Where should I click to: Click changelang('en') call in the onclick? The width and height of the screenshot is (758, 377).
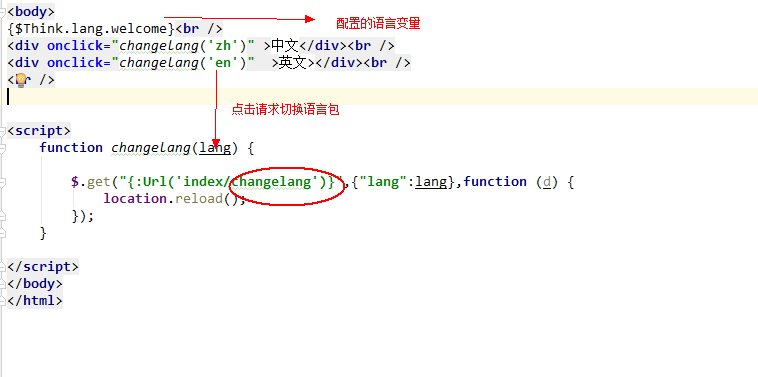coord(183,63)
